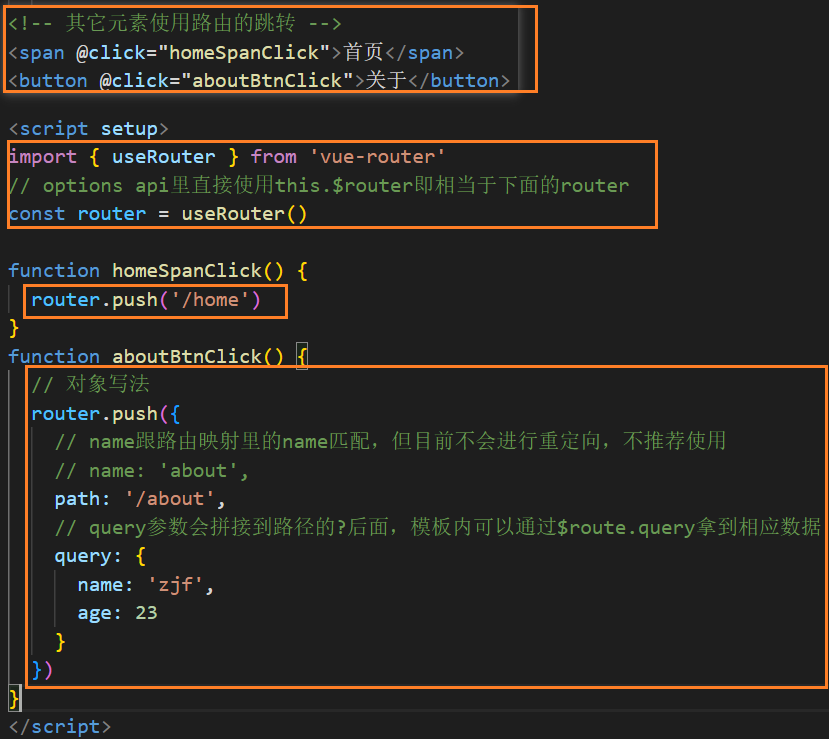Click the from keyword in the import line
The height and width of the screenshot is (739, 829).
(273, 156)
